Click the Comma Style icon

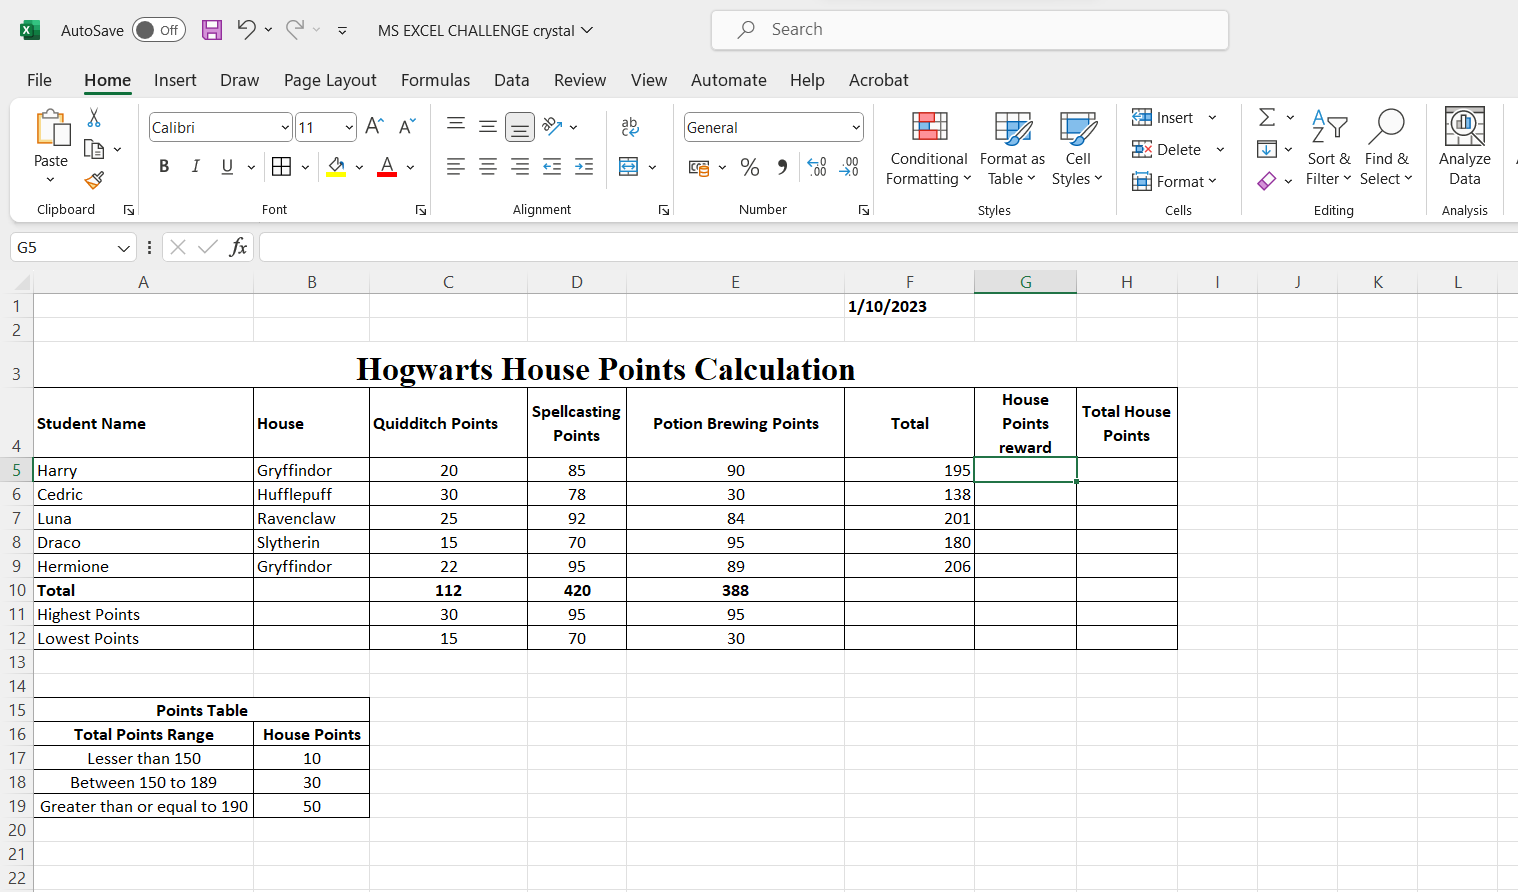781,167
